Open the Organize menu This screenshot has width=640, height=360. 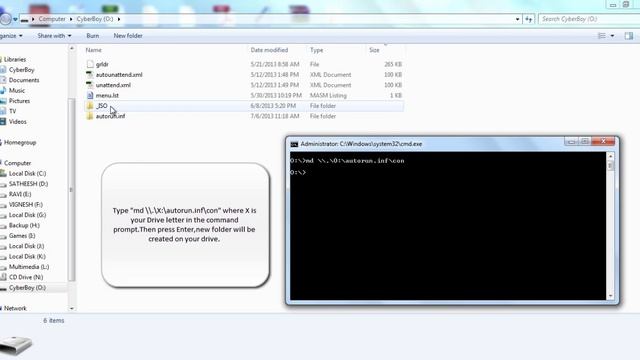(x=11, y=36)
